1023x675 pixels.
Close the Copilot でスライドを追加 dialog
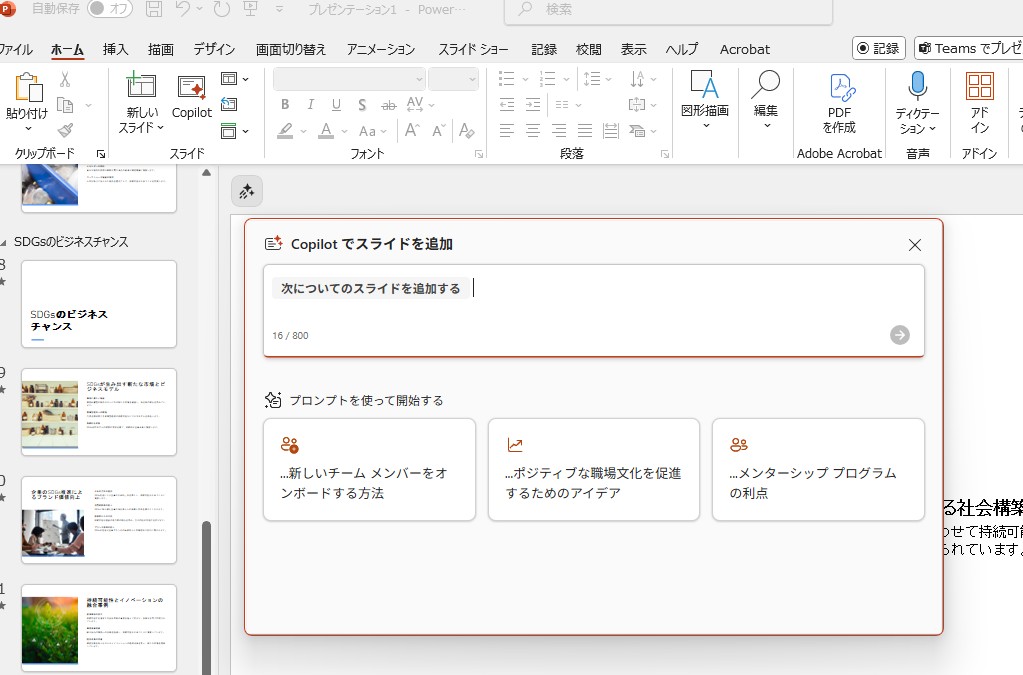pos(914,245)
